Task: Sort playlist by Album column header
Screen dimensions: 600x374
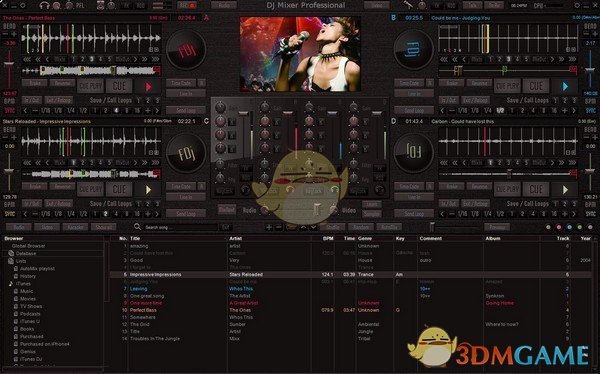Action: click(492, 238)
